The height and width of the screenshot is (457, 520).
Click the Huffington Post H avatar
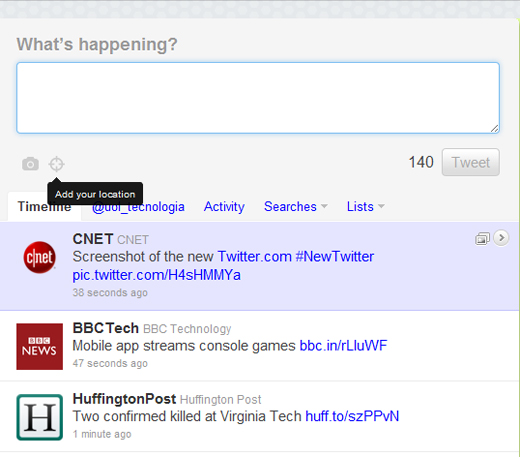click(39, 417)
